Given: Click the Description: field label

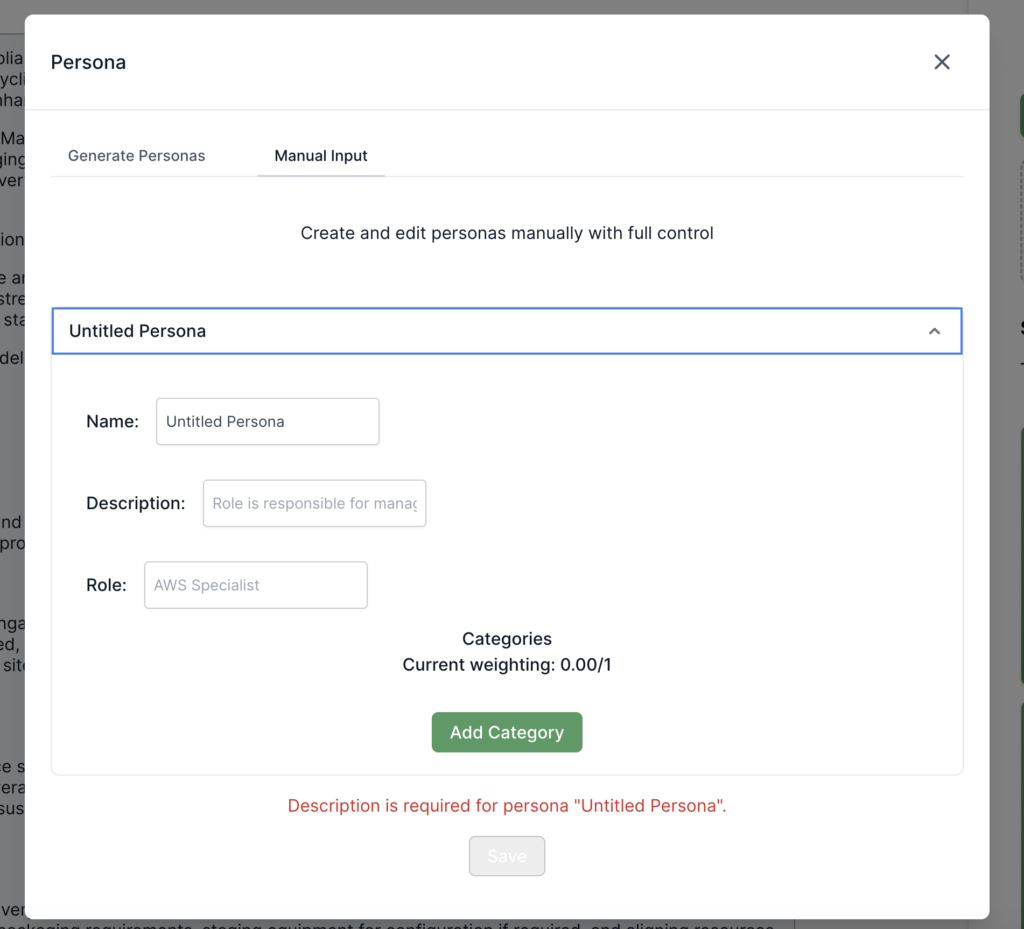Looking at the screenshot, I should pyautogui.click(x=135, y=504).
